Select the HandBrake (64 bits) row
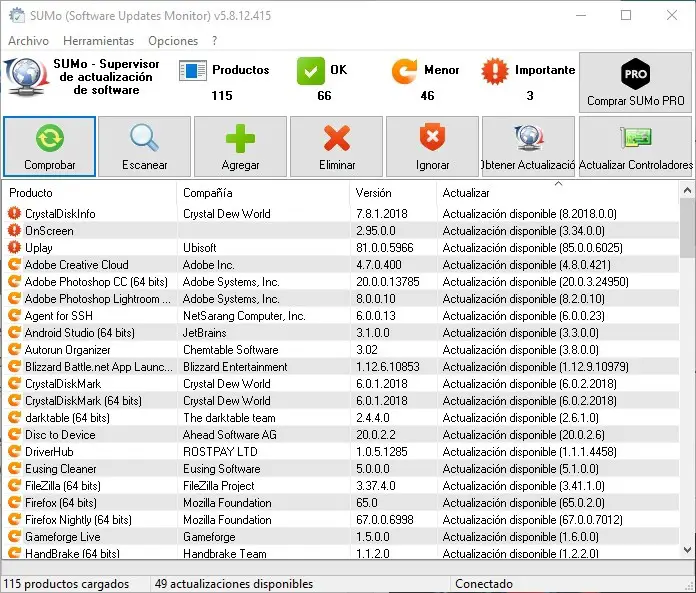The image size is (696, 593). (342, 553)
